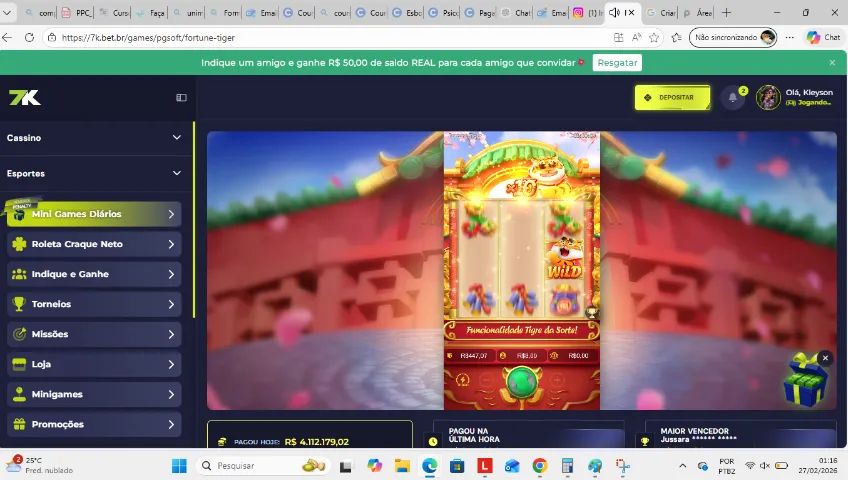Open Torneios menu item
848x480 pixels.
[x=94, y=304]
